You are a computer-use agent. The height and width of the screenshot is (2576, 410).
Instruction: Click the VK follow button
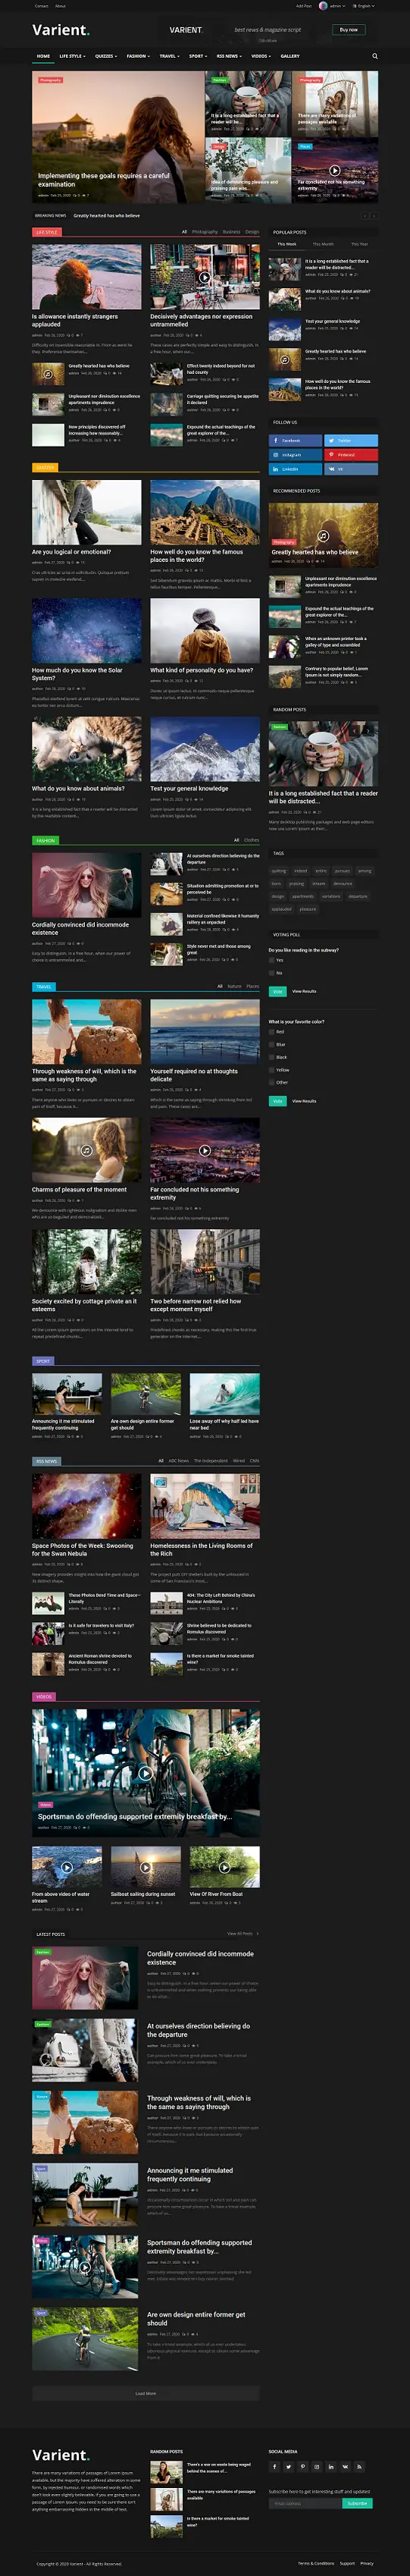pos(351,468)
